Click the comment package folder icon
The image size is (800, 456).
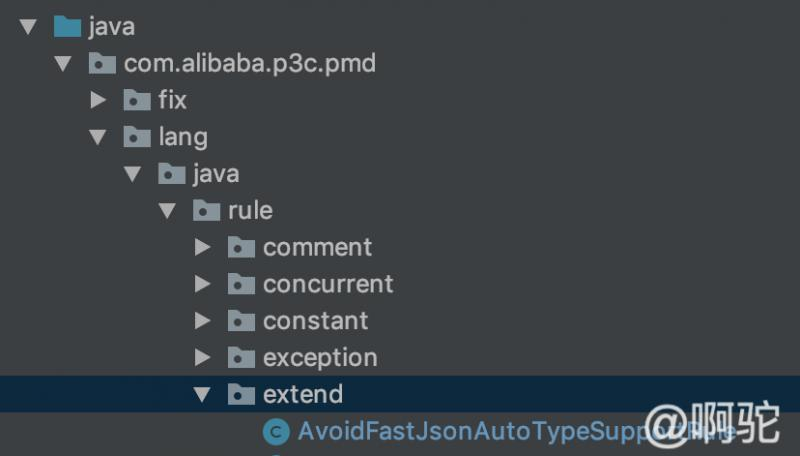pos(242,247)
